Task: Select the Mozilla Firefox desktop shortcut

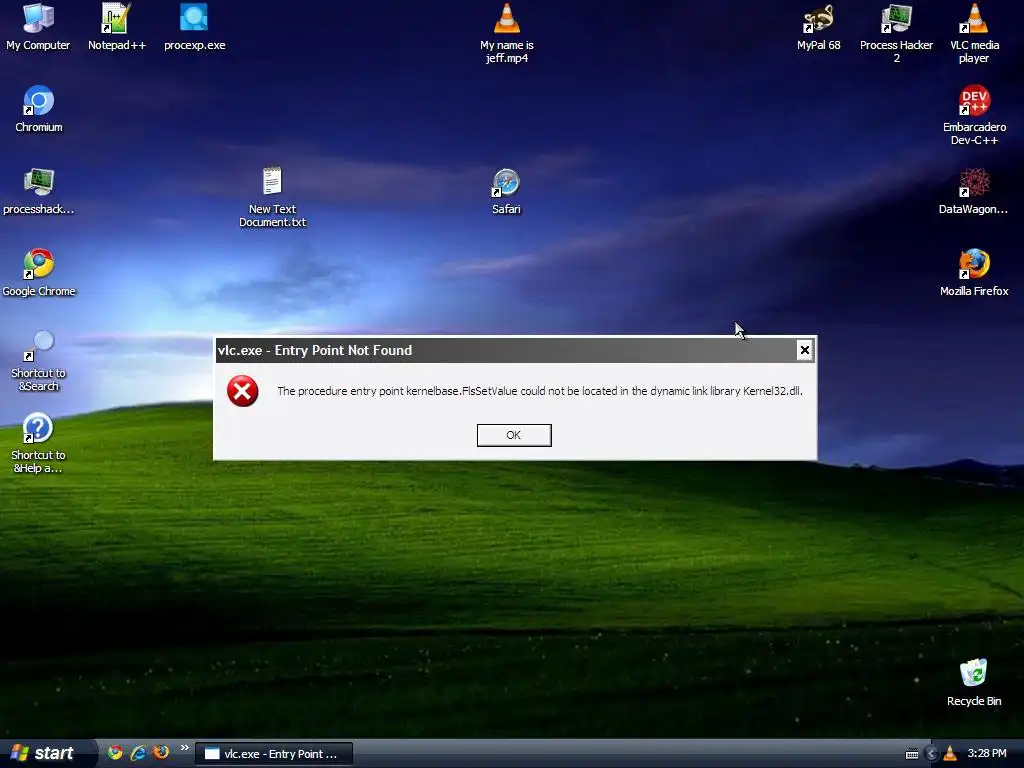Action: tap(974, 273)
